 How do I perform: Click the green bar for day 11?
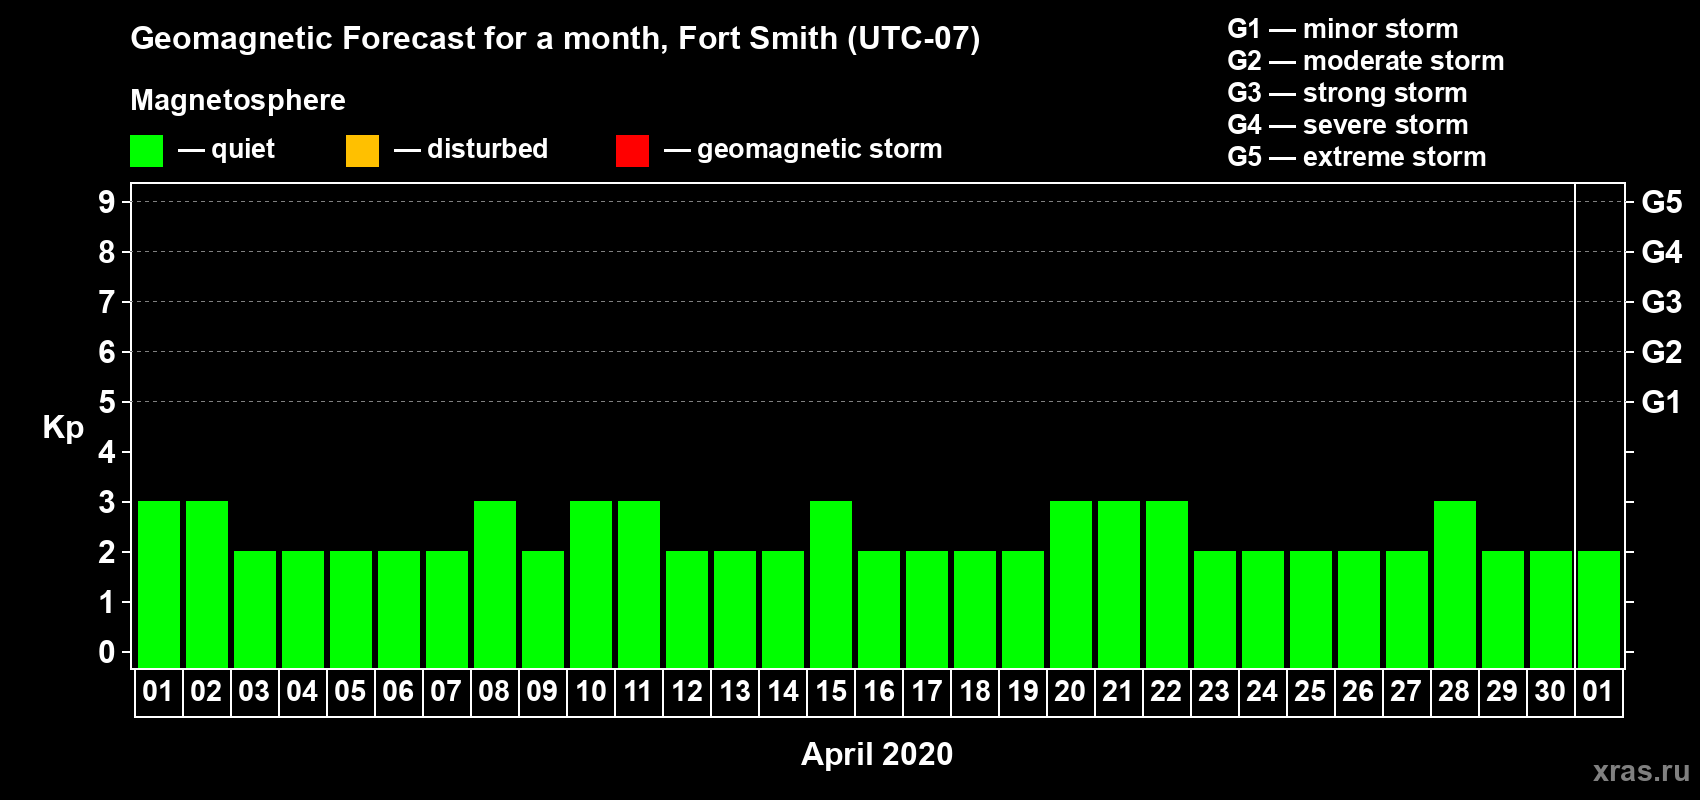[639, 585]
